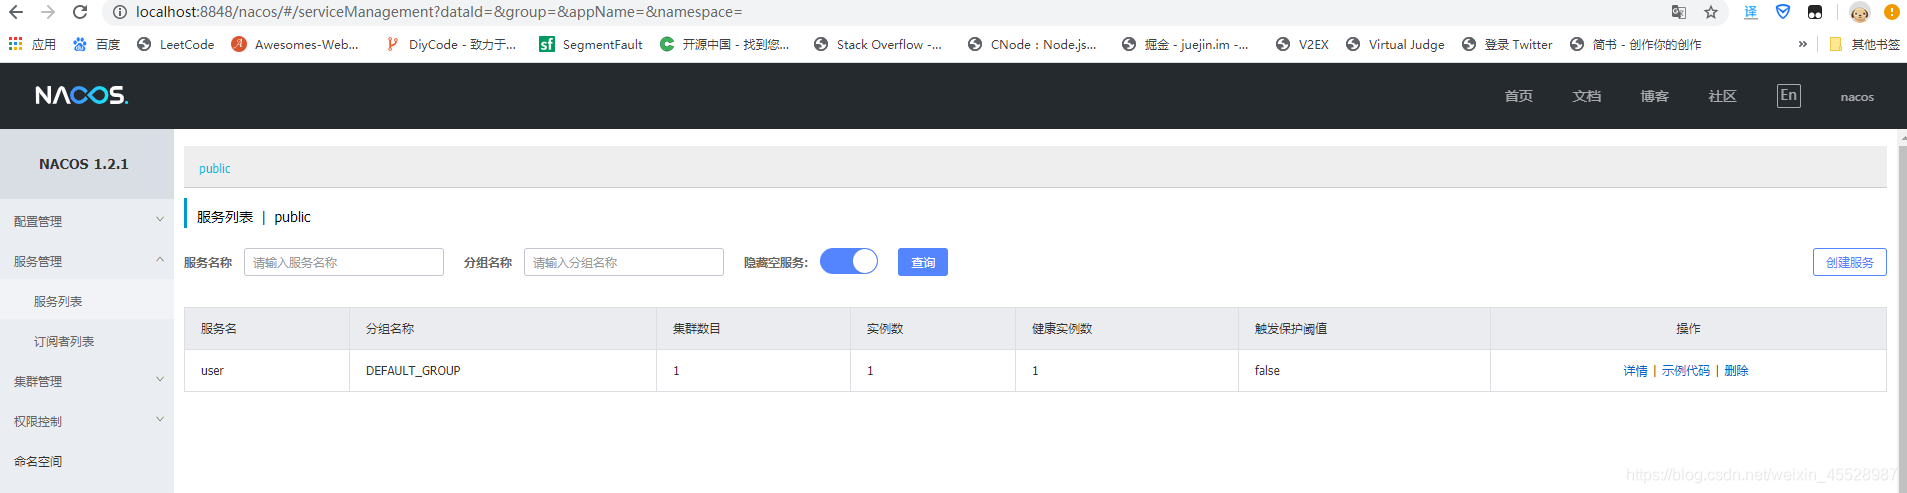
Task: Open the LeetCode bookmark
Action: coord(176,44)
